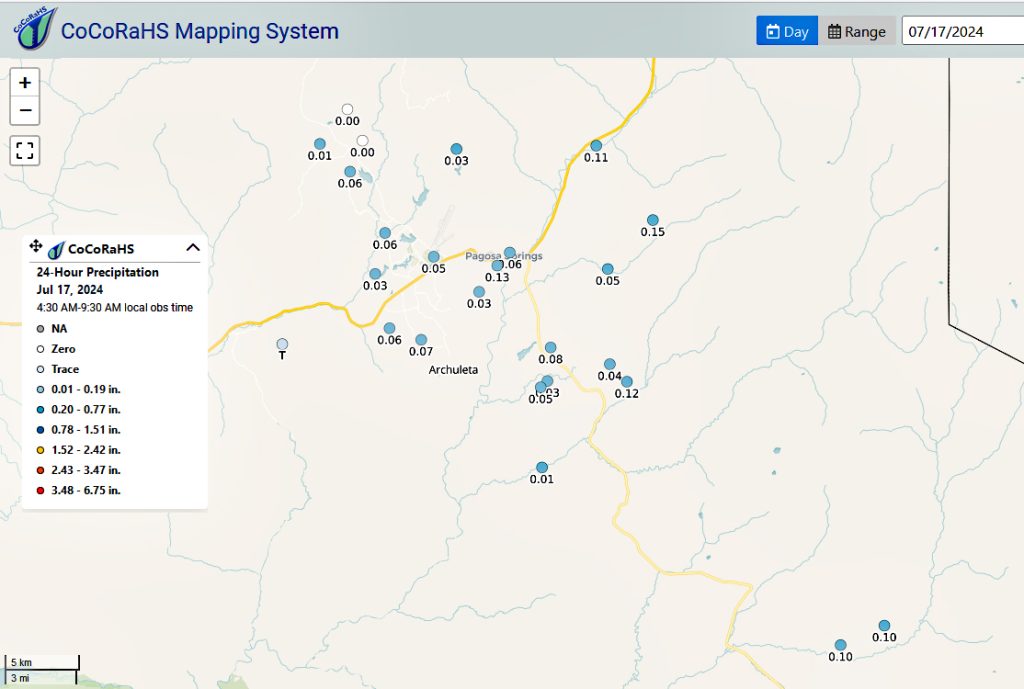1024x689 pixels.
Task: Click the 0.12 station marker
Action: (627, 381)
